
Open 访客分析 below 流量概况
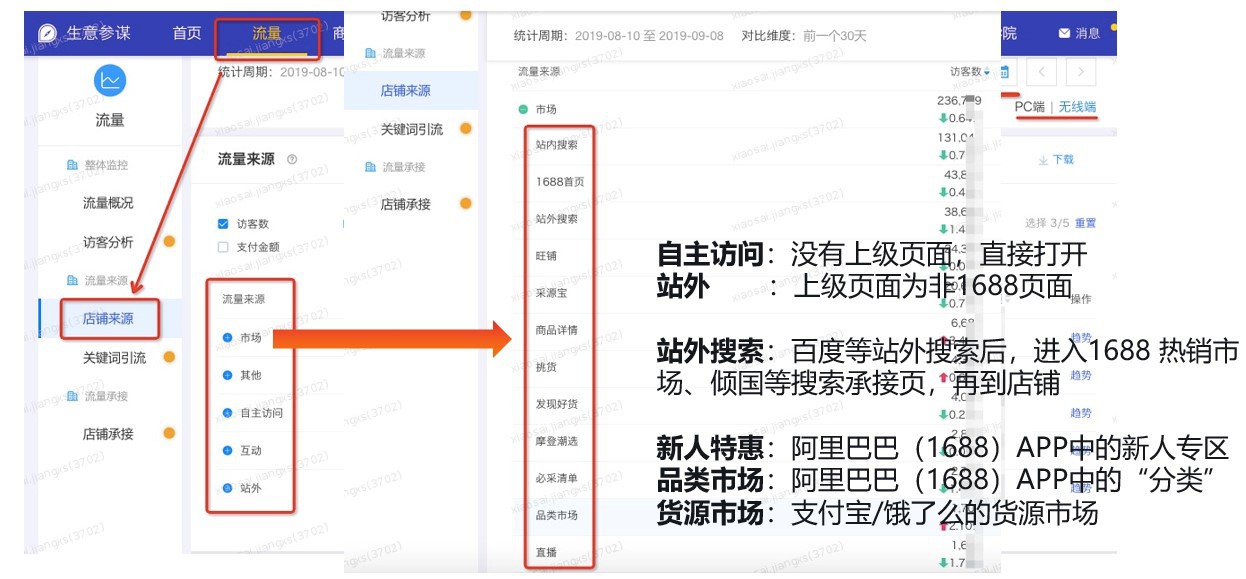(x=108, y=242)
